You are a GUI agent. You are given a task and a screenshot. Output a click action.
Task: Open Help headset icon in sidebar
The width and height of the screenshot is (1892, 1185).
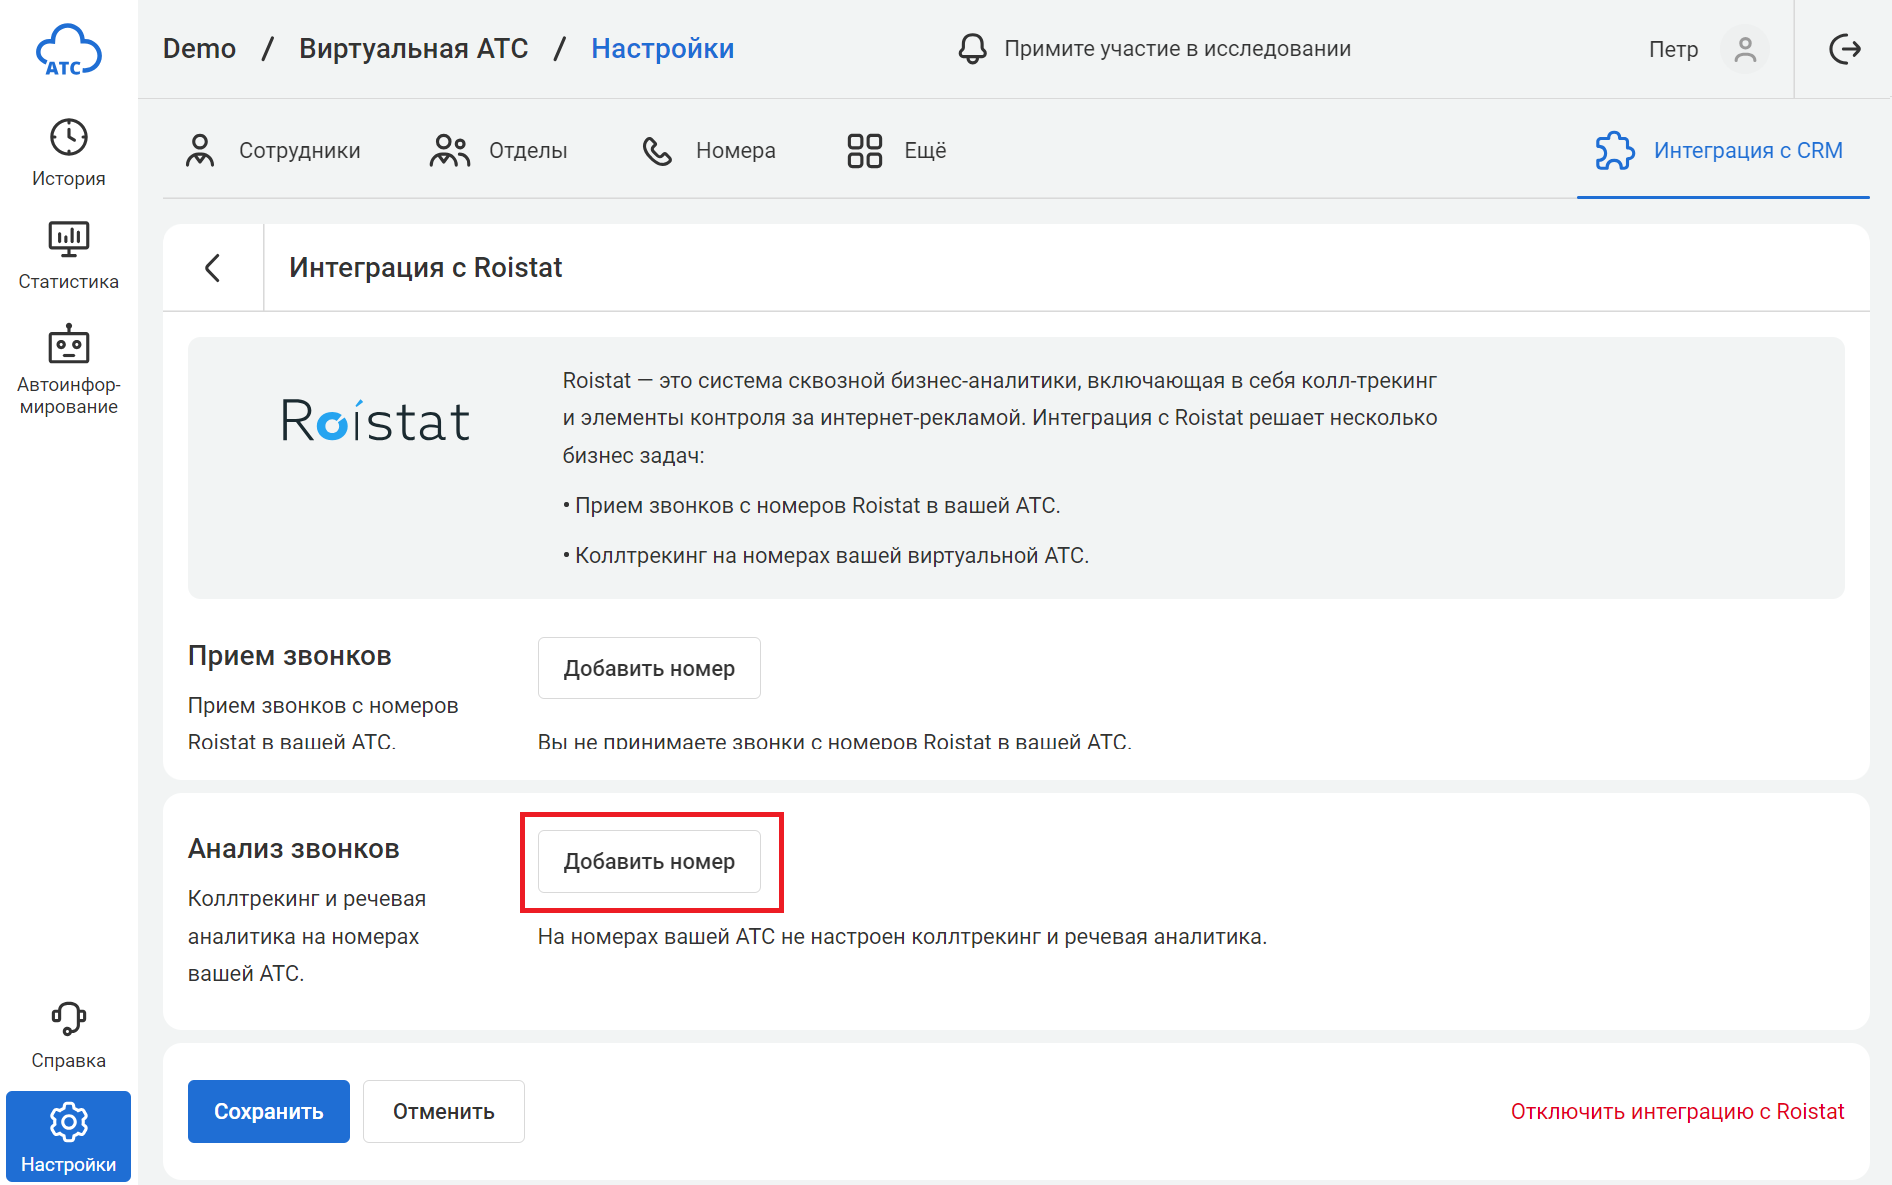[x=68, y=1020]
